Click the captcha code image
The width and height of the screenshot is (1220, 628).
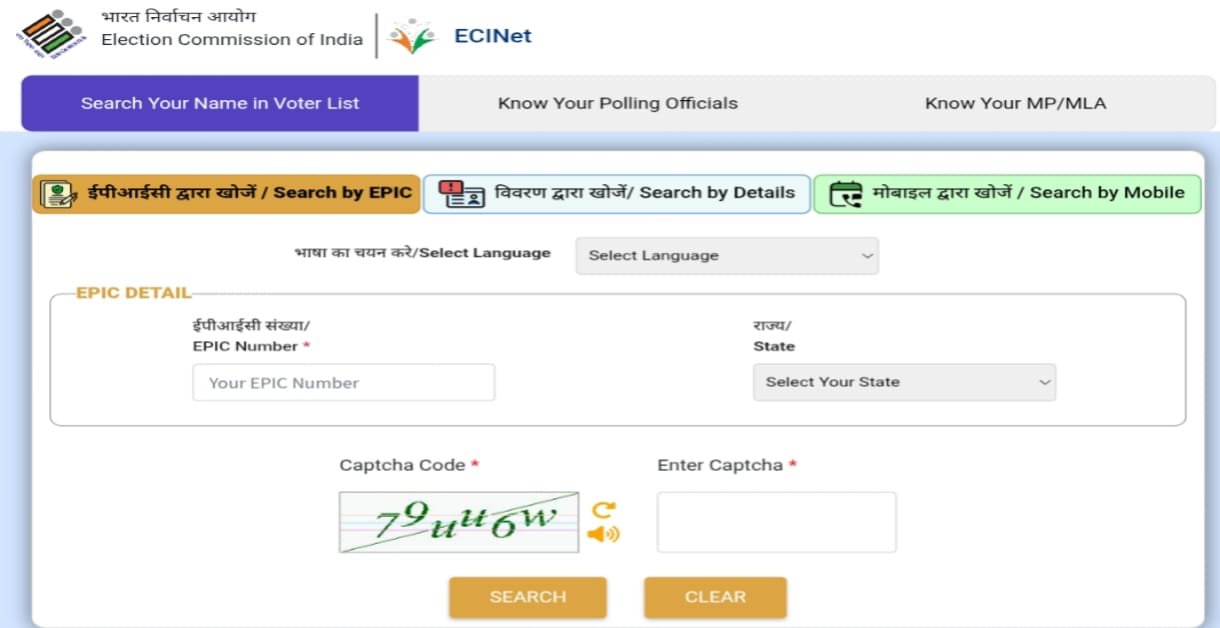click(459, 522)
